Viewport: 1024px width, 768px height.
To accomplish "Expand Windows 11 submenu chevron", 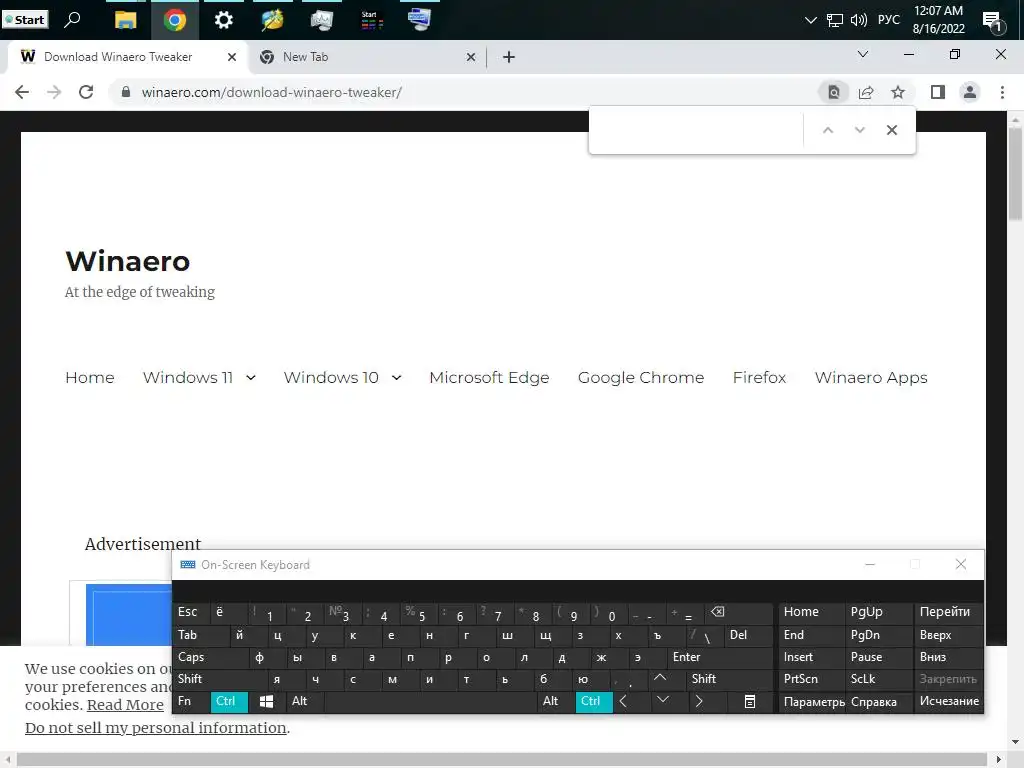I will click(x=251, y=378).
